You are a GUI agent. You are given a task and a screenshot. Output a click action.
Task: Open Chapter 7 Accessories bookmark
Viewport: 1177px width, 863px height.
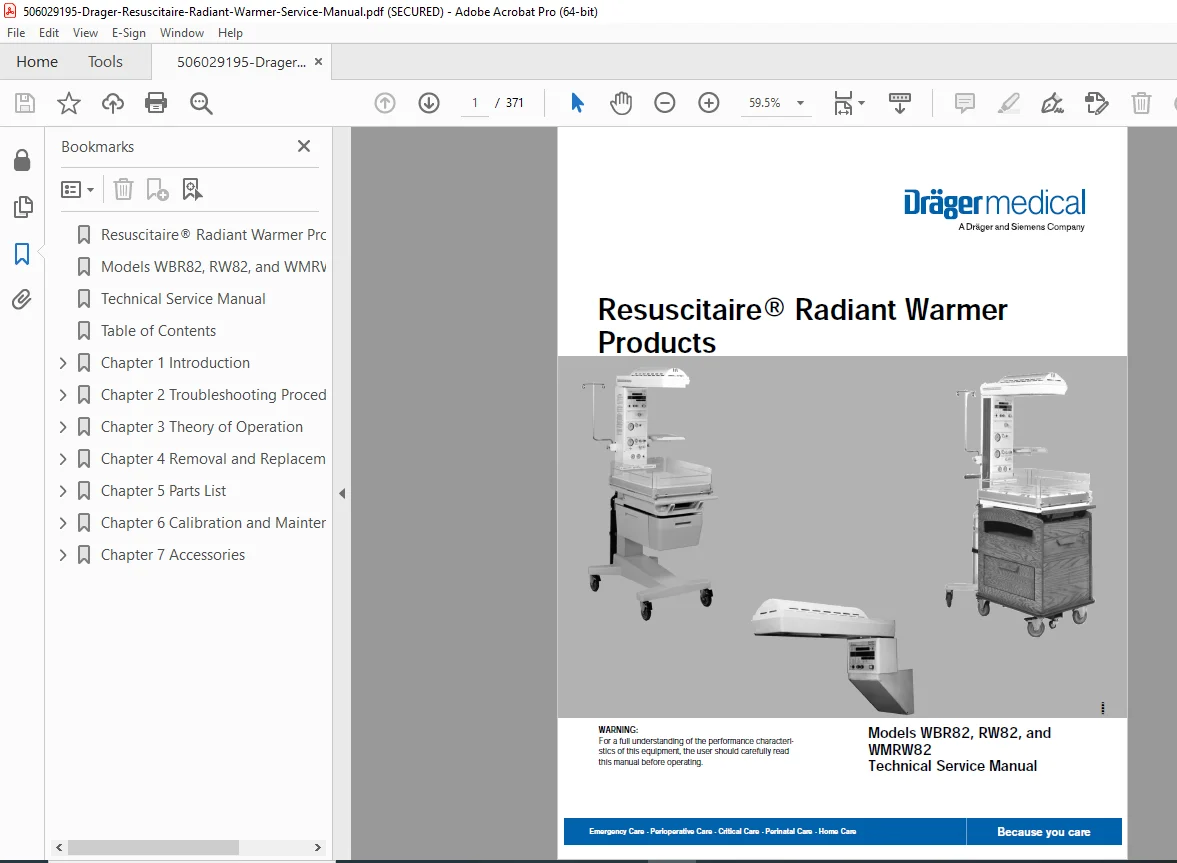[x=173, y=555]
